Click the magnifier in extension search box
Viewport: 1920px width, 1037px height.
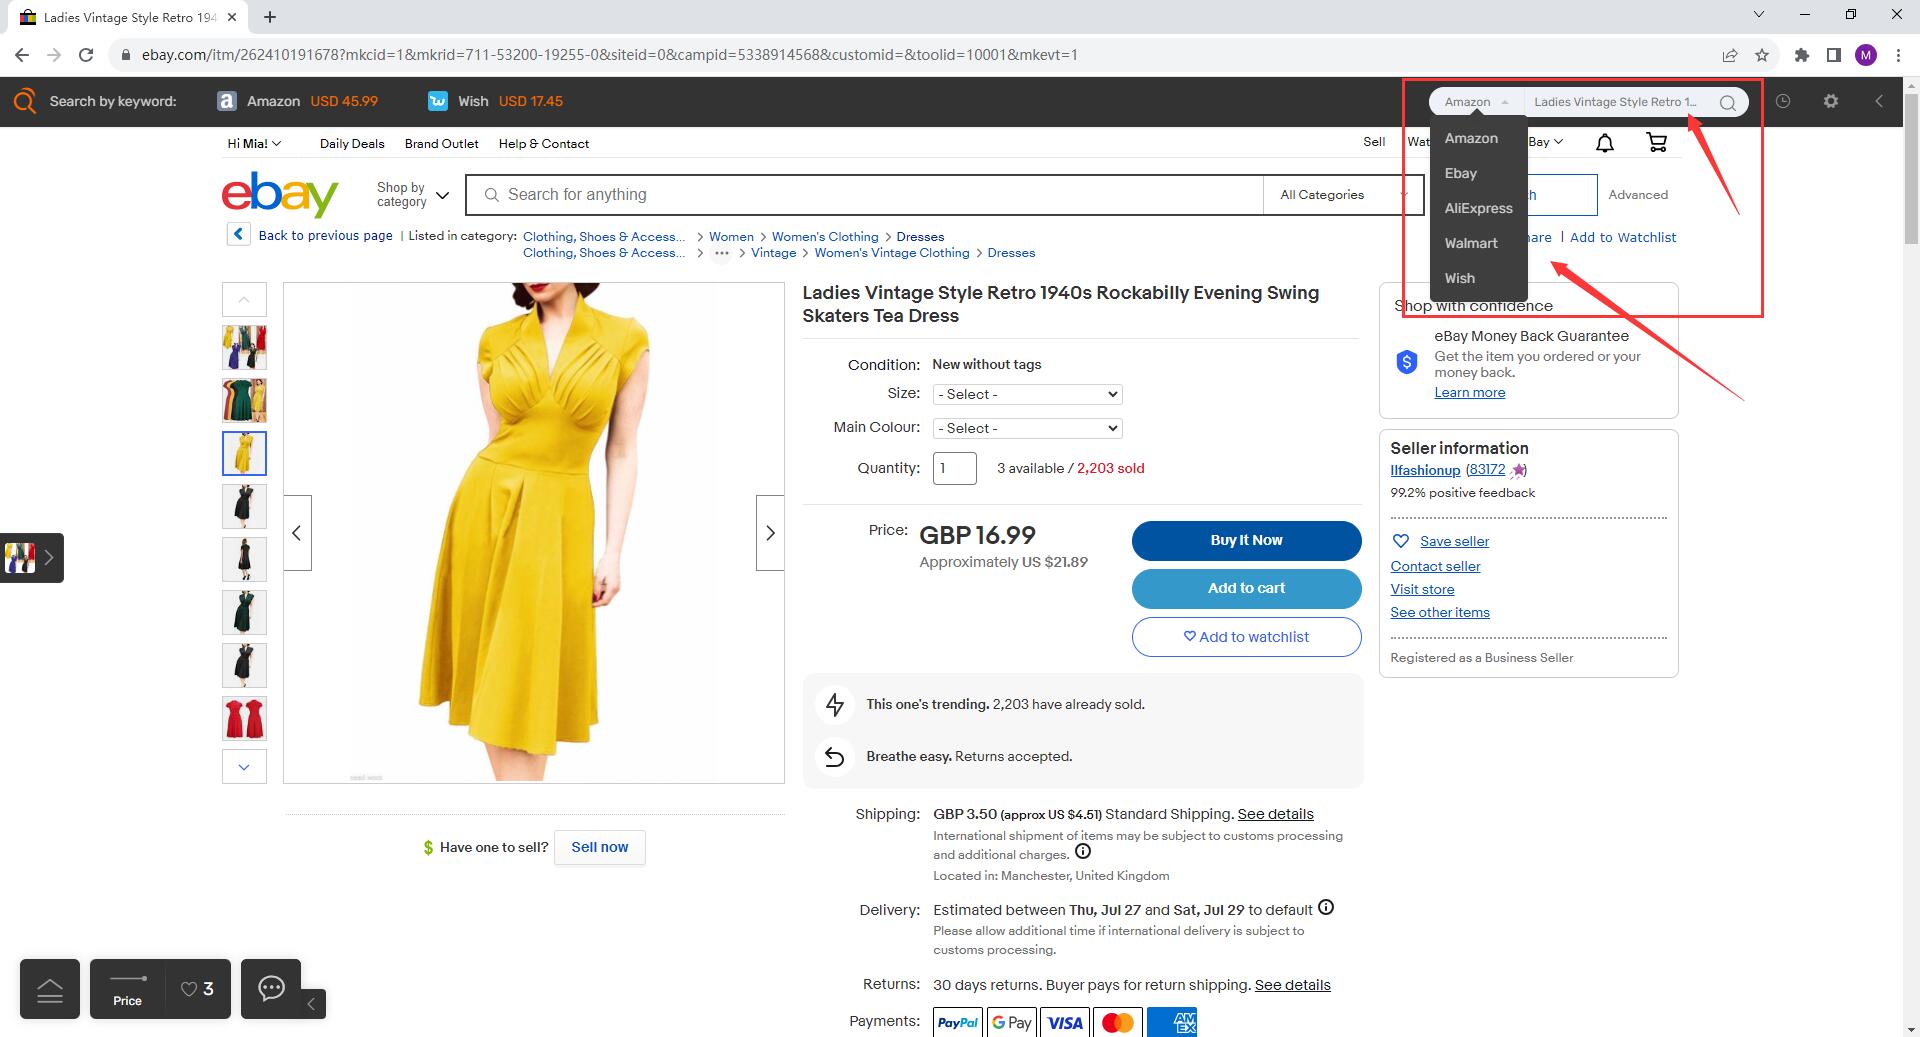click(x=1727, y=102)
